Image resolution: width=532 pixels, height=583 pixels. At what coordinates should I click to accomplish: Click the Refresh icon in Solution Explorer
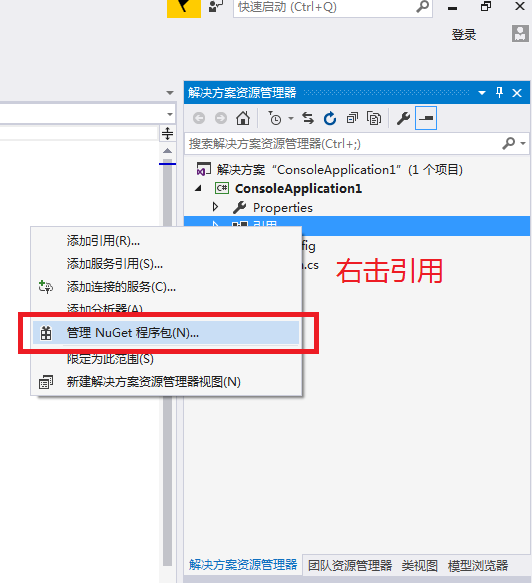[330, 119]
